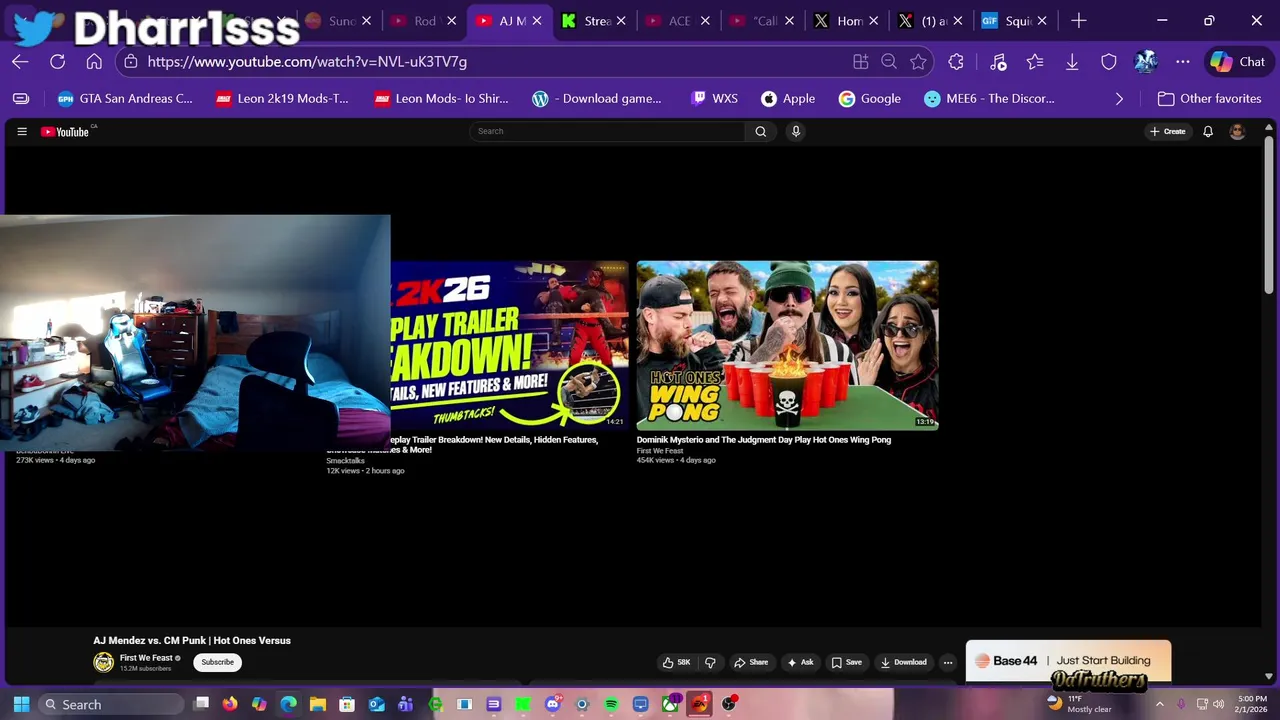Open the MEE6 - The Discor... bookmark
The image size is (1280, 720).
coord(989,98)
